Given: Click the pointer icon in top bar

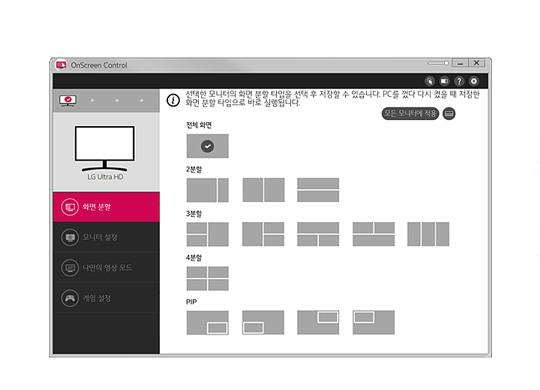Looking at the screenshot, I should tap(429, 81).
